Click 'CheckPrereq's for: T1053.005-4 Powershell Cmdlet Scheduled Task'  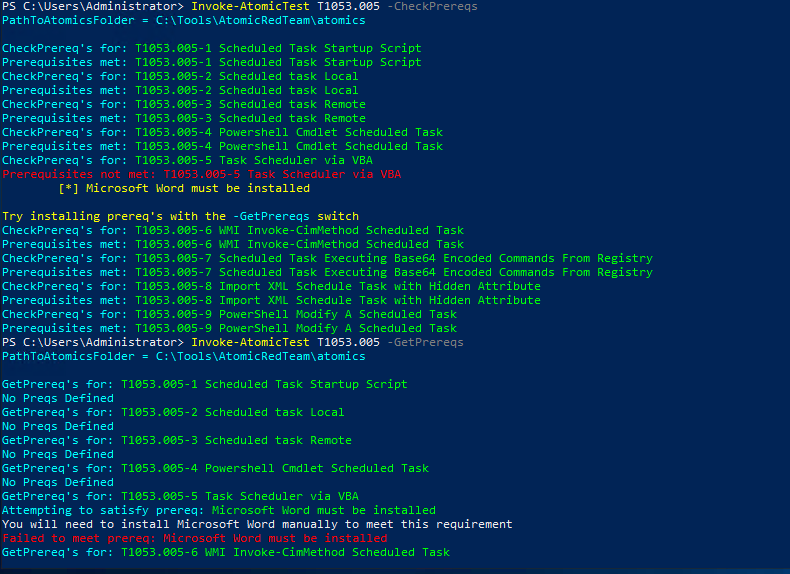pos(222,133)
